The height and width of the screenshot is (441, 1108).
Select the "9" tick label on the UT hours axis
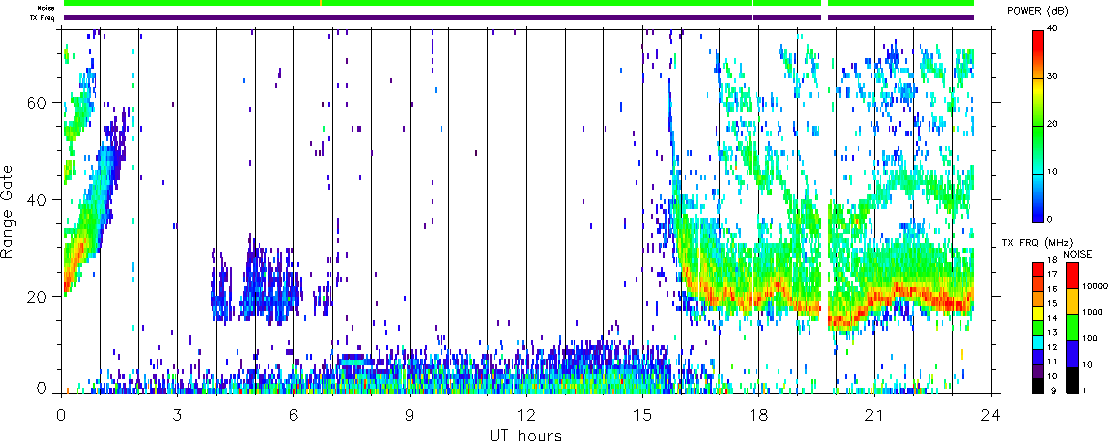tap(410, 415)
